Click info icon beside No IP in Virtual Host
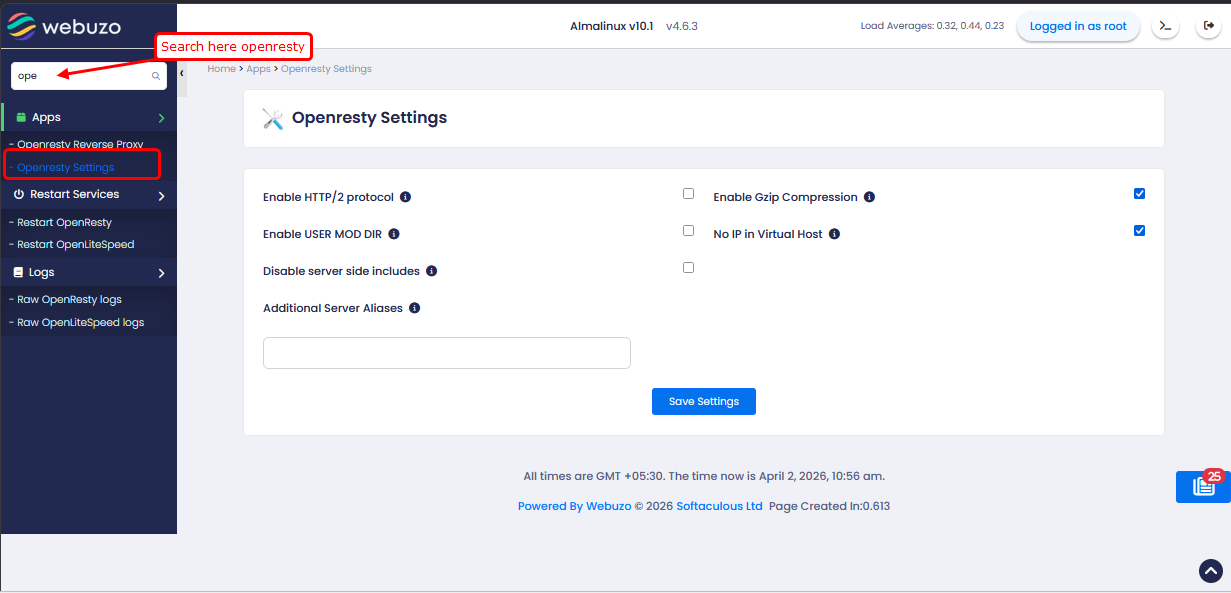 point(834,234)
